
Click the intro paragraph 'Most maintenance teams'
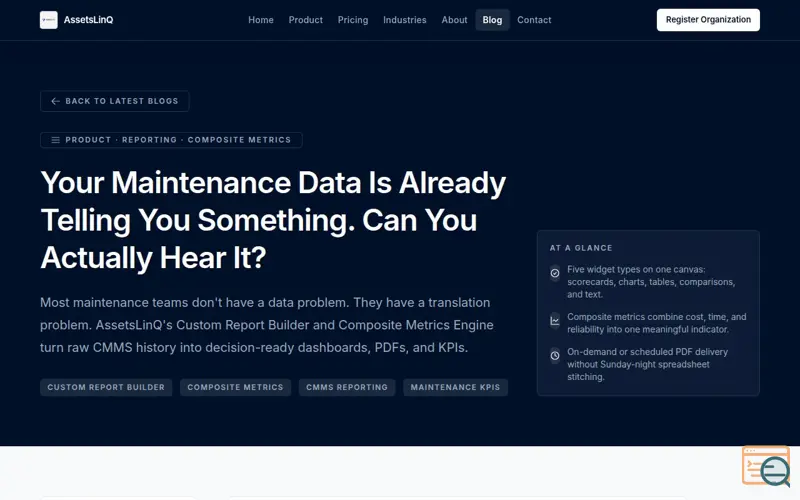[267, 325]
